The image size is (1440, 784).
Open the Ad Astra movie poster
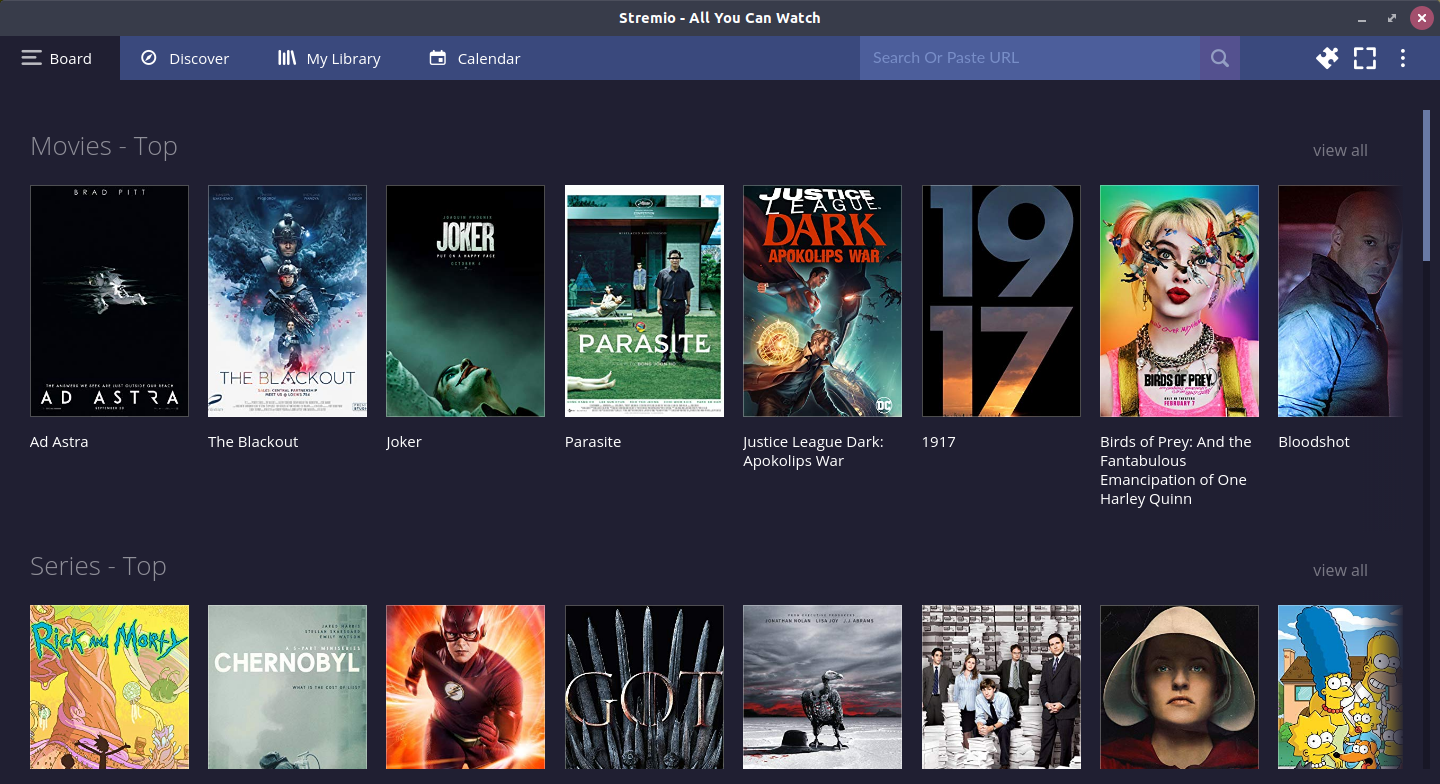click(109, 301)
